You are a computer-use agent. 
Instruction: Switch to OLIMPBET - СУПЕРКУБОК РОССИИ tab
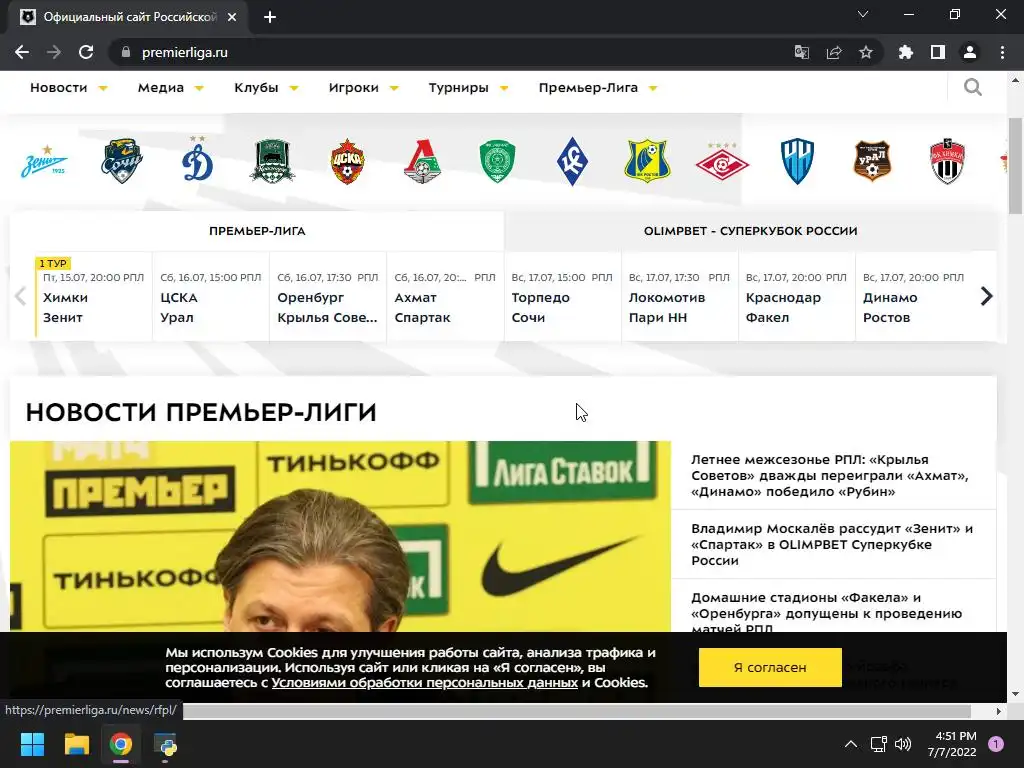750,231
